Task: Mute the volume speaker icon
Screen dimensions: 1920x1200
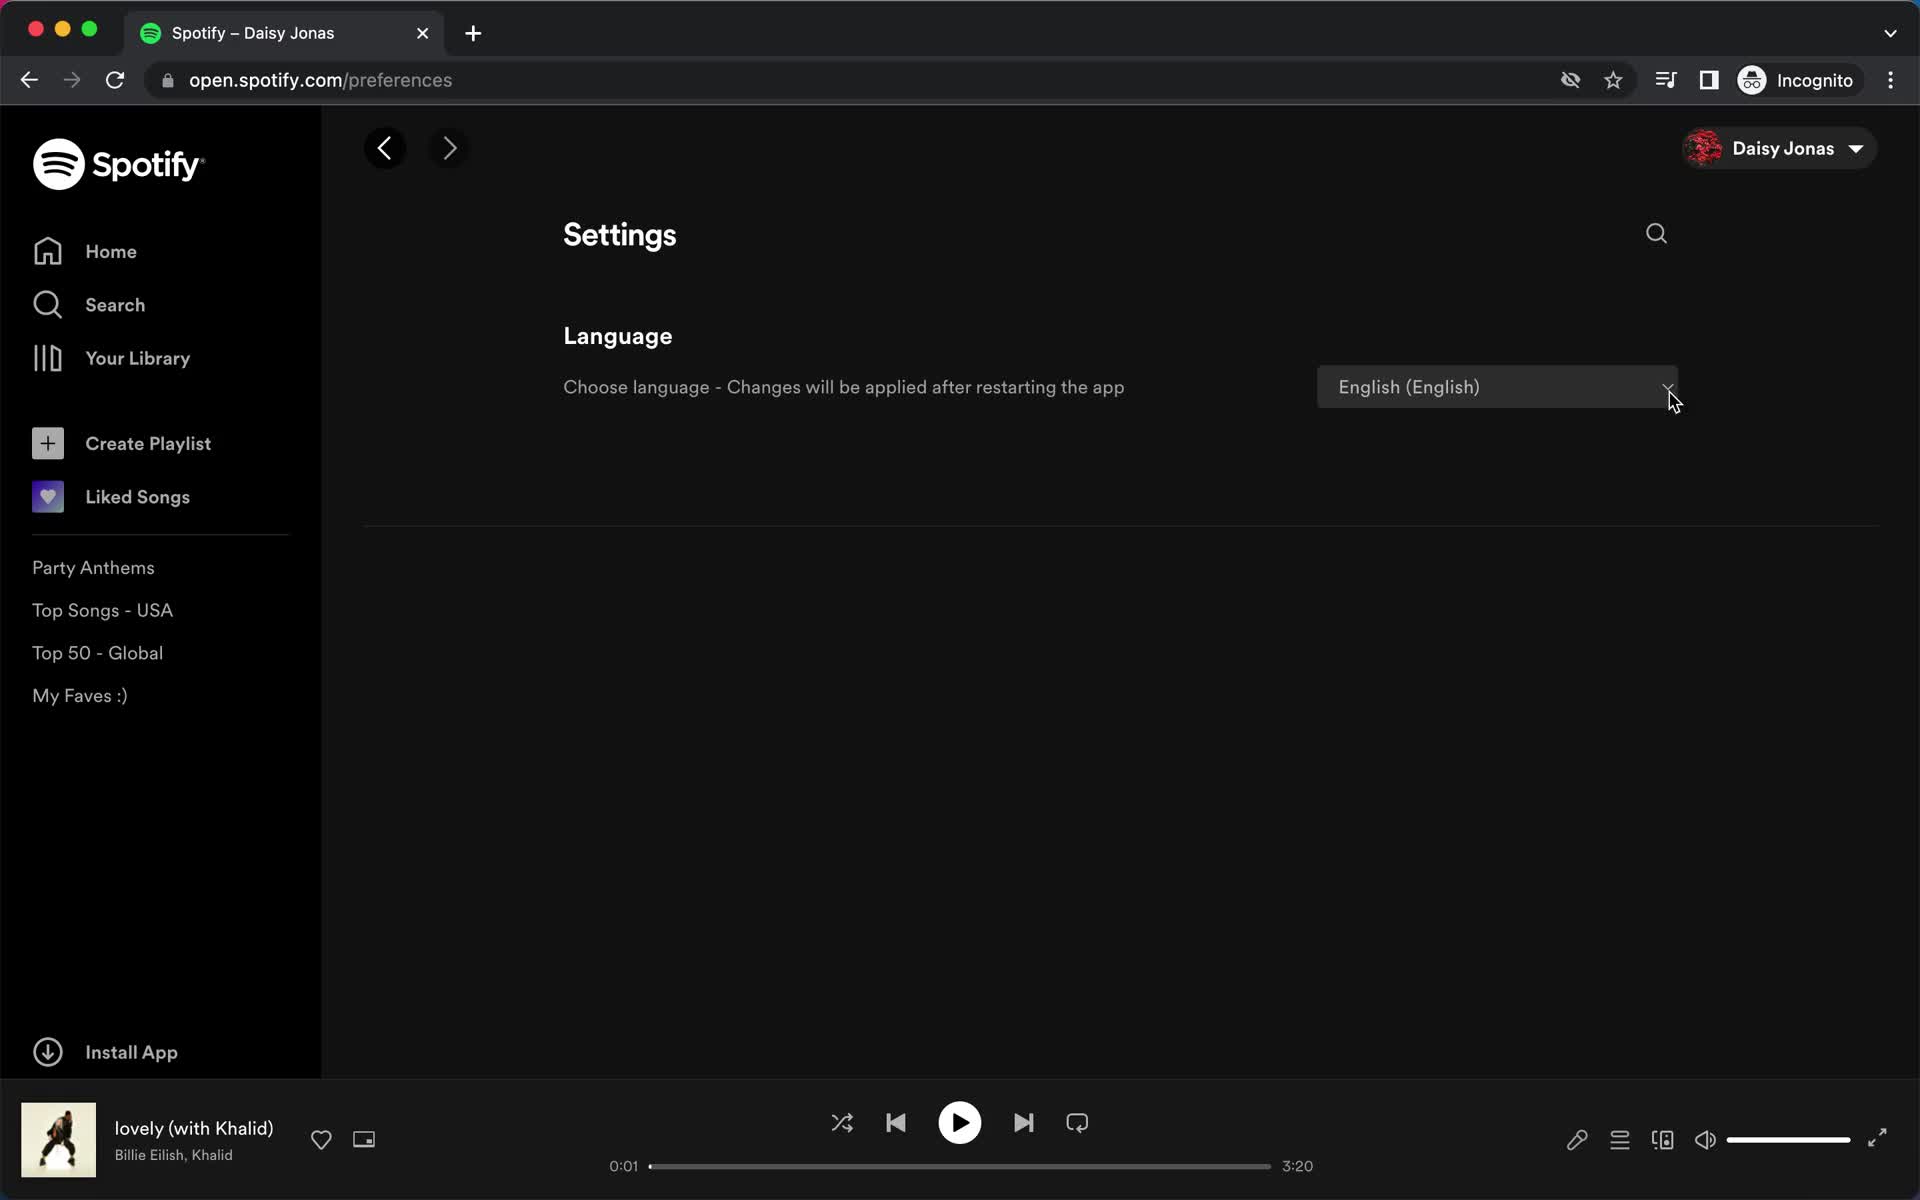Action: (x=1705, y=1140)
